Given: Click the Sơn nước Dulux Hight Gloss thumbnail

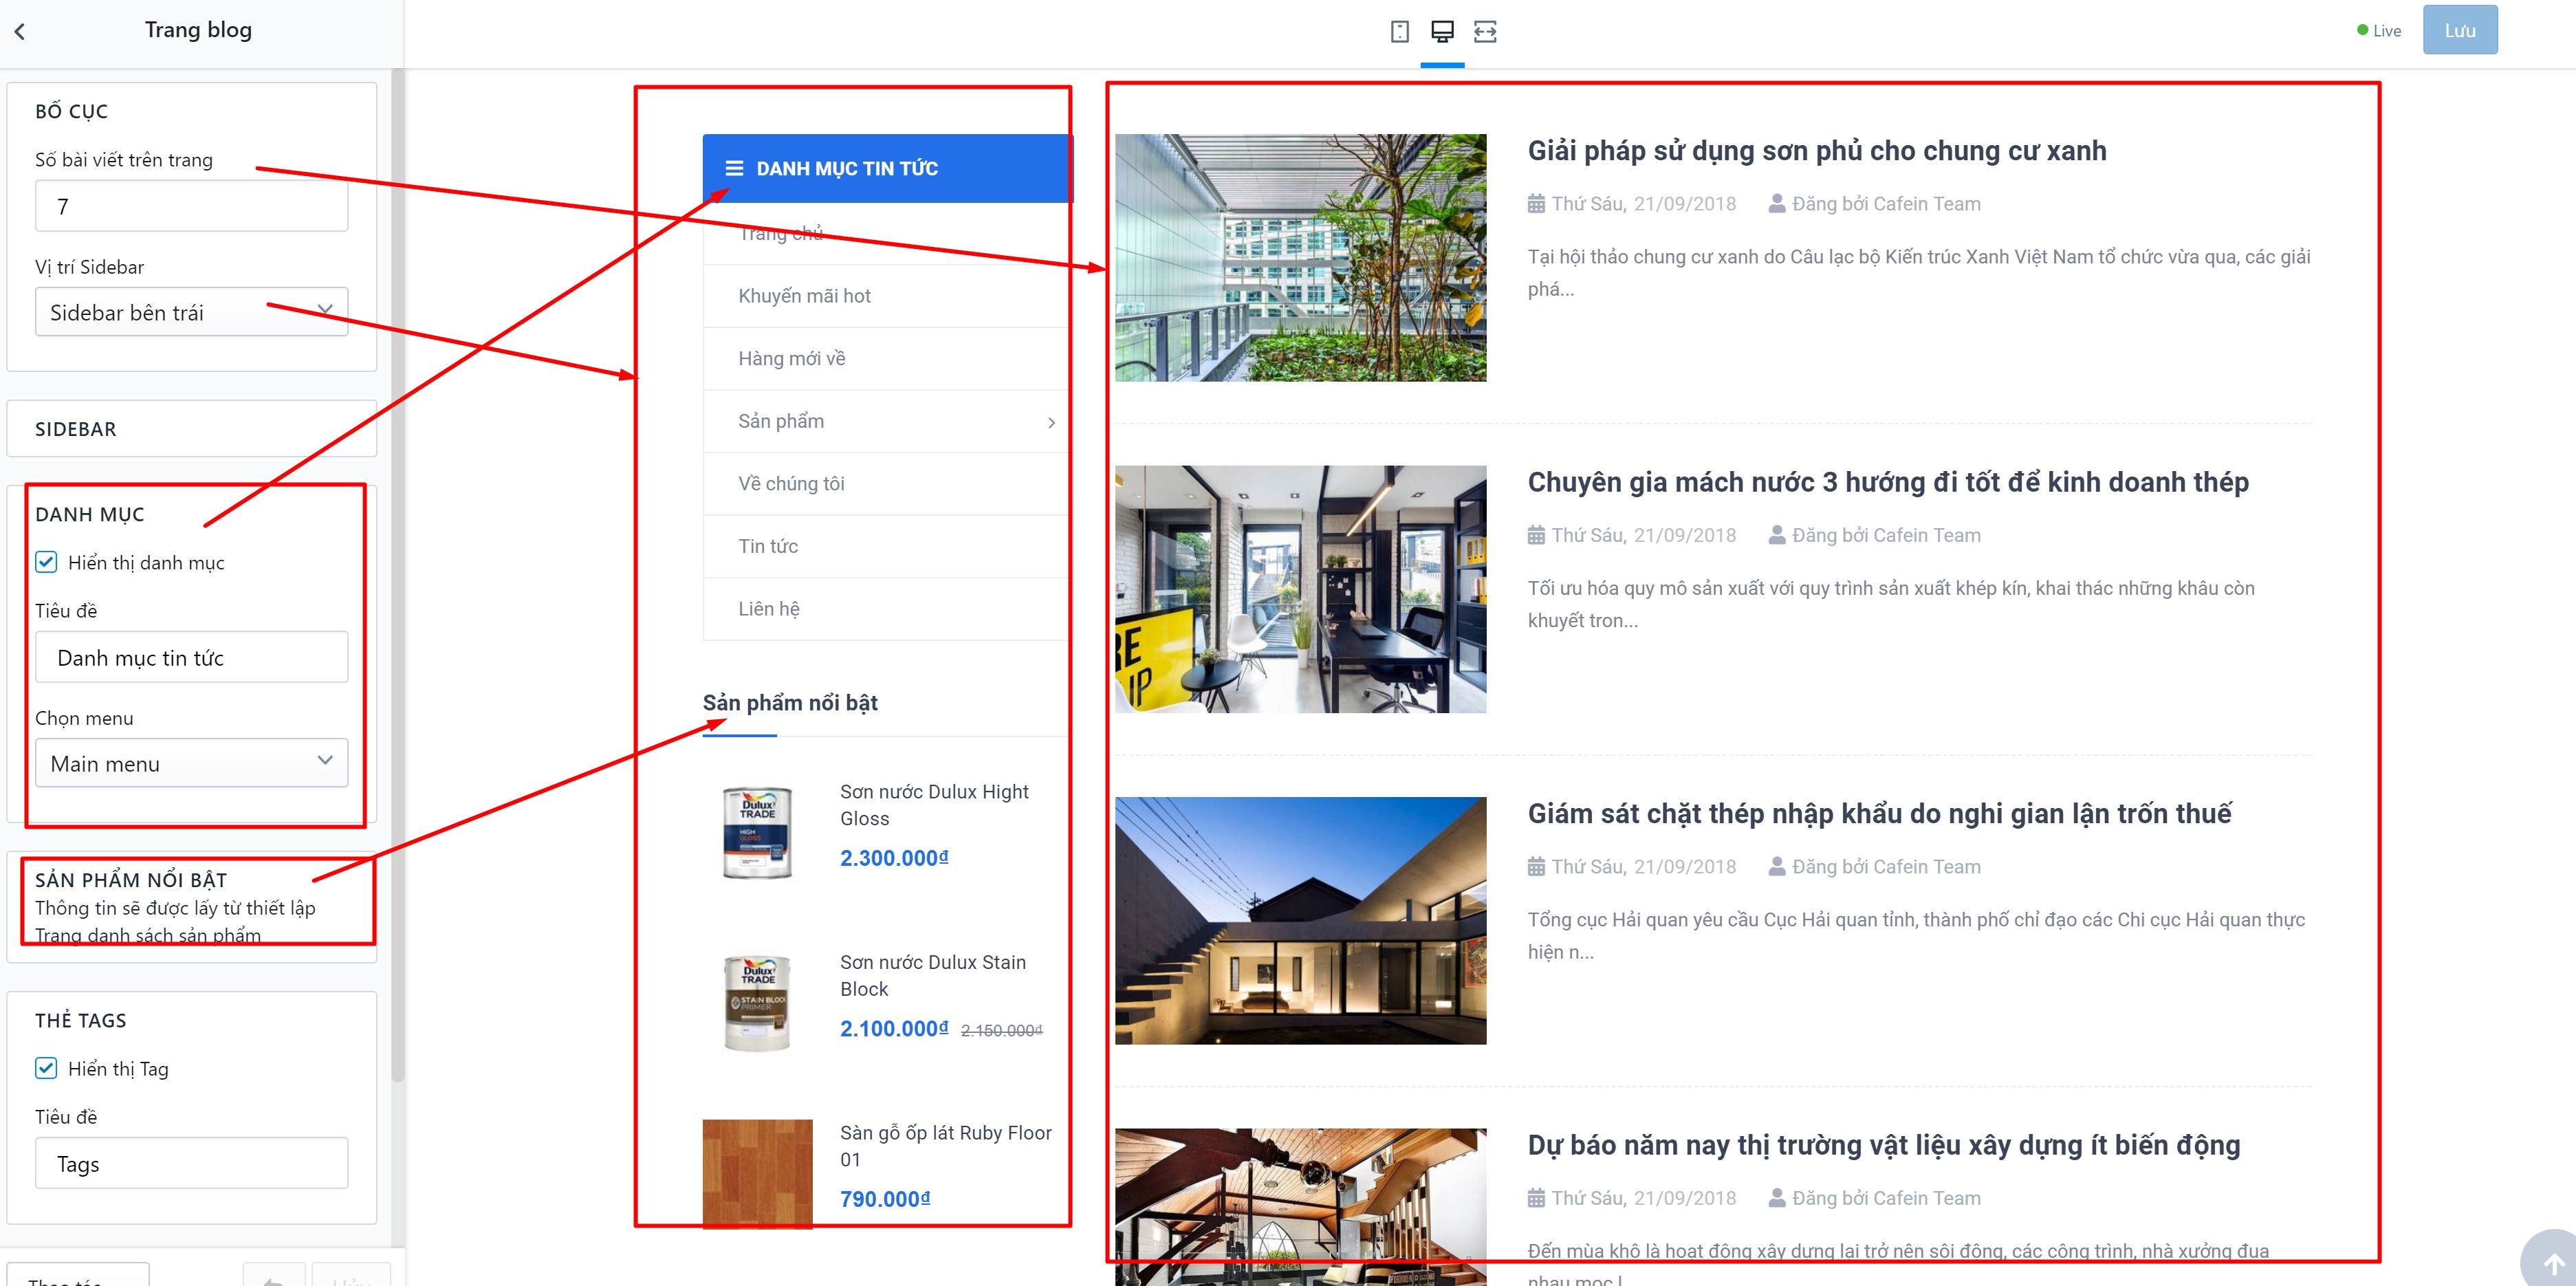Looking at the screenshot, I should [757, 833].
